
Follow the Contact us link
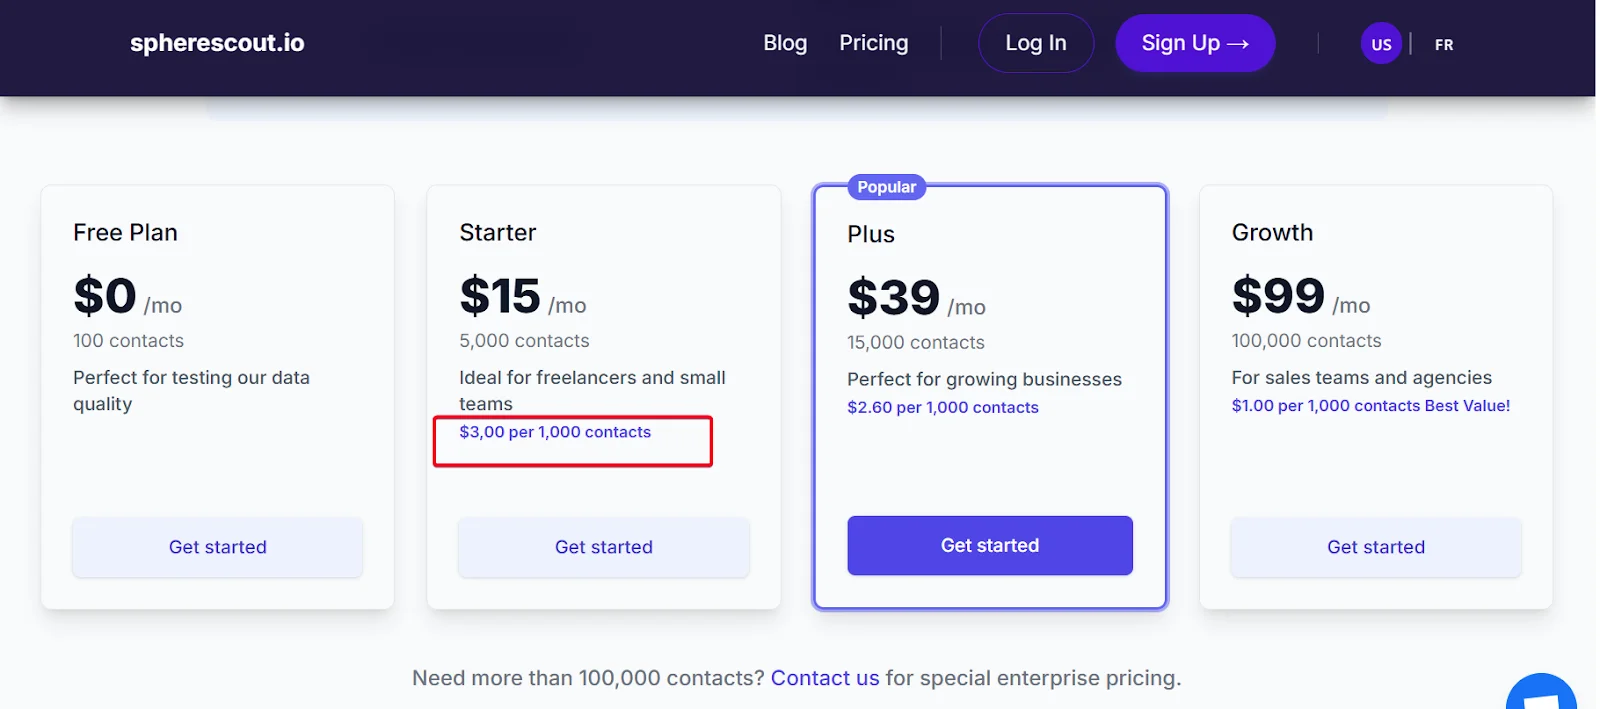click(824, 678)
